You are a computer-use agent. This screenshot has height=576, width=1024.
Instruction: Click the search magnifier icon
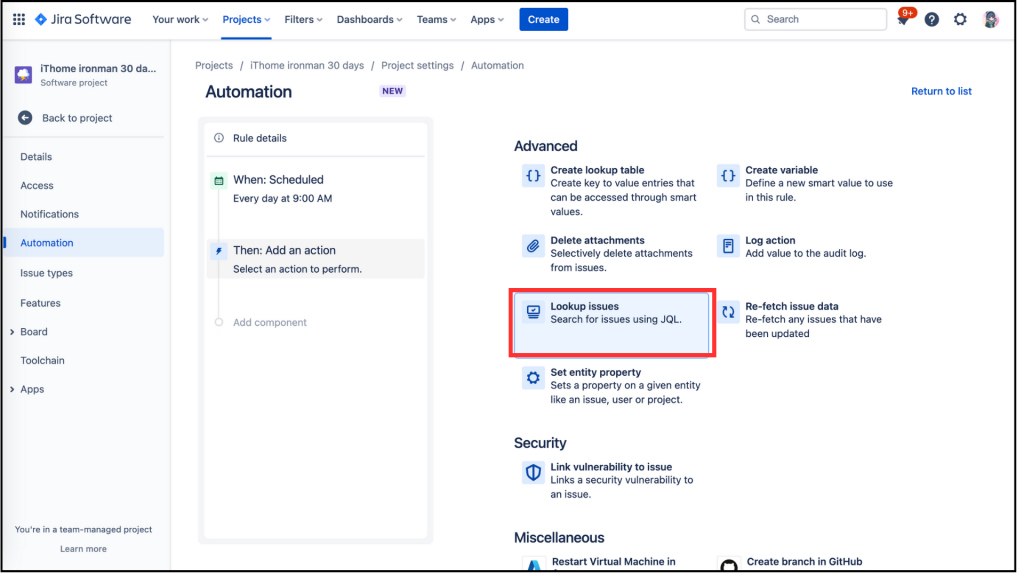757,20
